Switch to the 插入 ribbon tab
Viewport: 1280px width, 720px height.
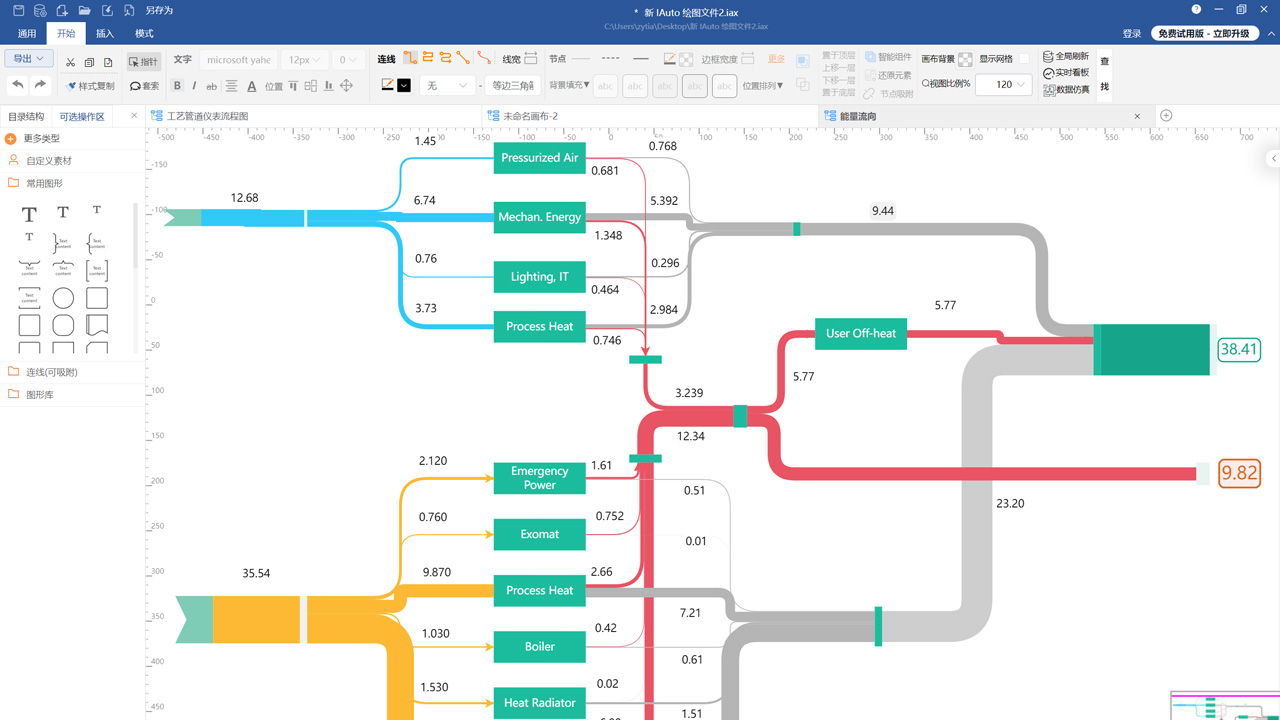(x=105, y=33)
